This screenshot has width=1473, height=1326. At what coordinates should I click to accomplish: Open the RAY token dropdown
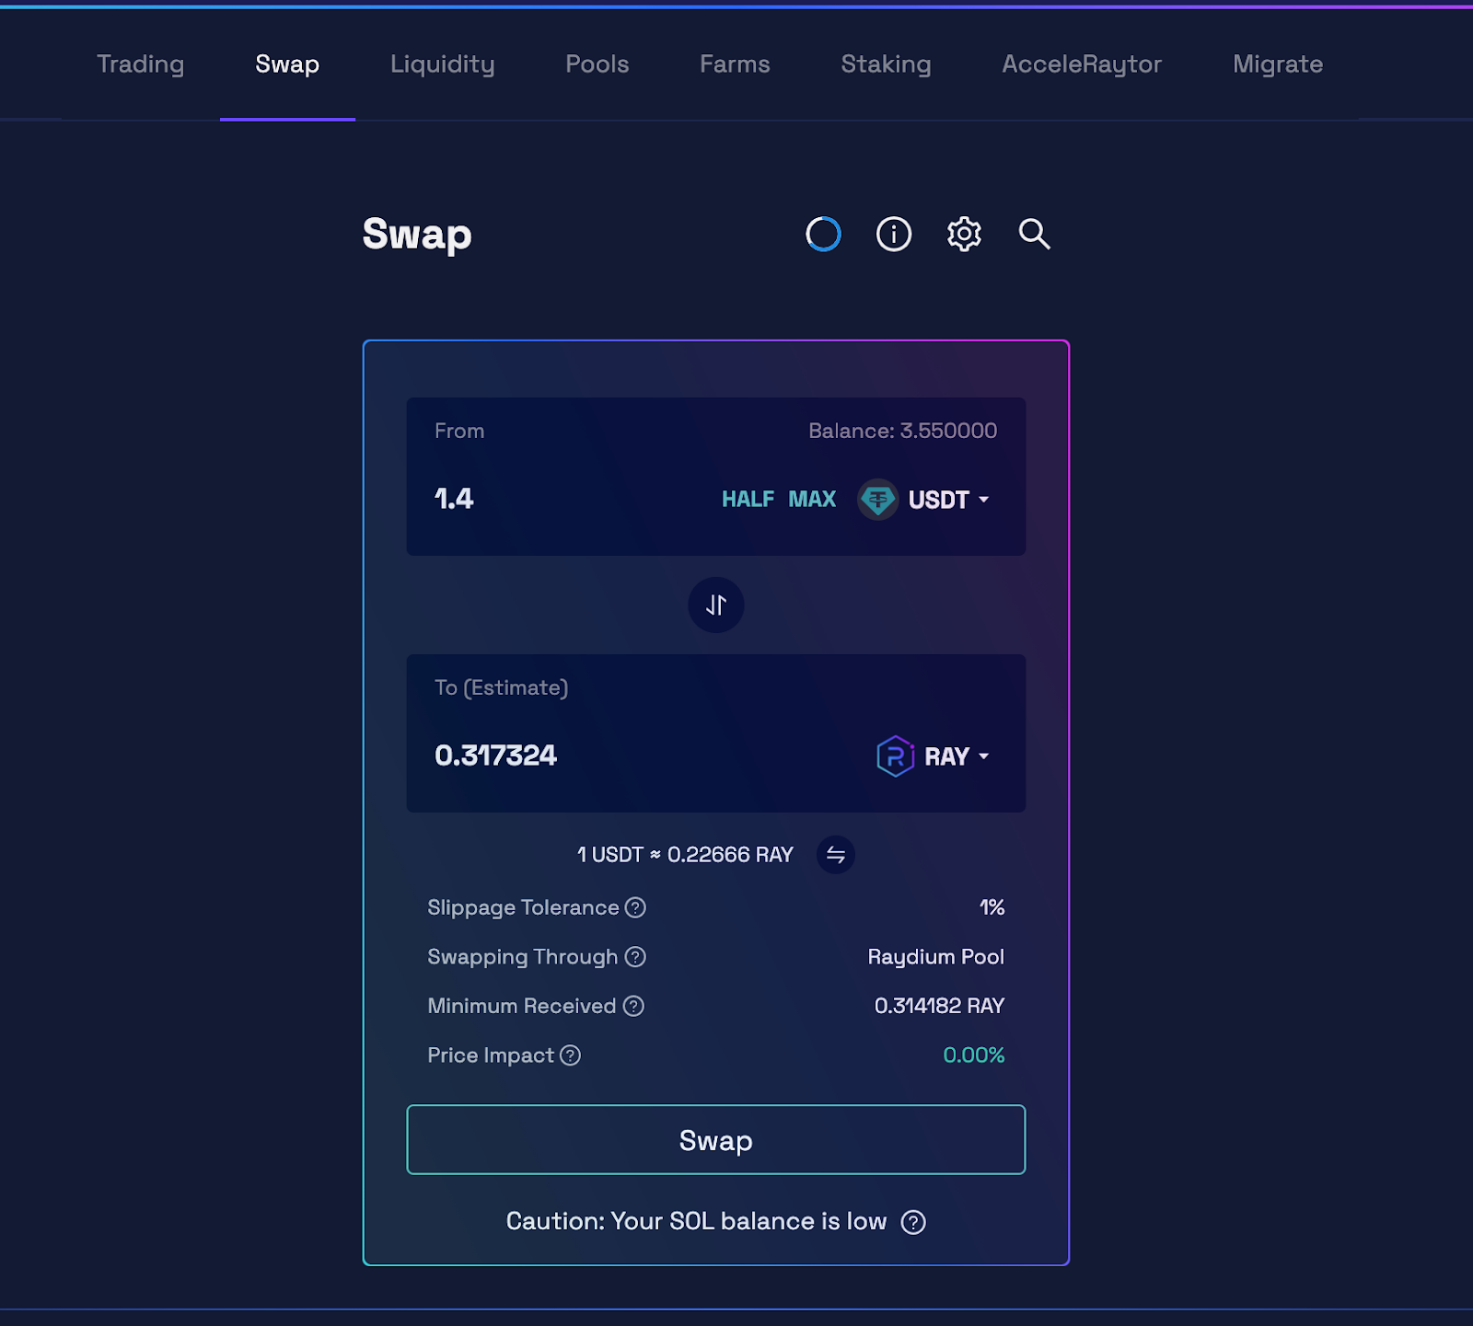933,756
